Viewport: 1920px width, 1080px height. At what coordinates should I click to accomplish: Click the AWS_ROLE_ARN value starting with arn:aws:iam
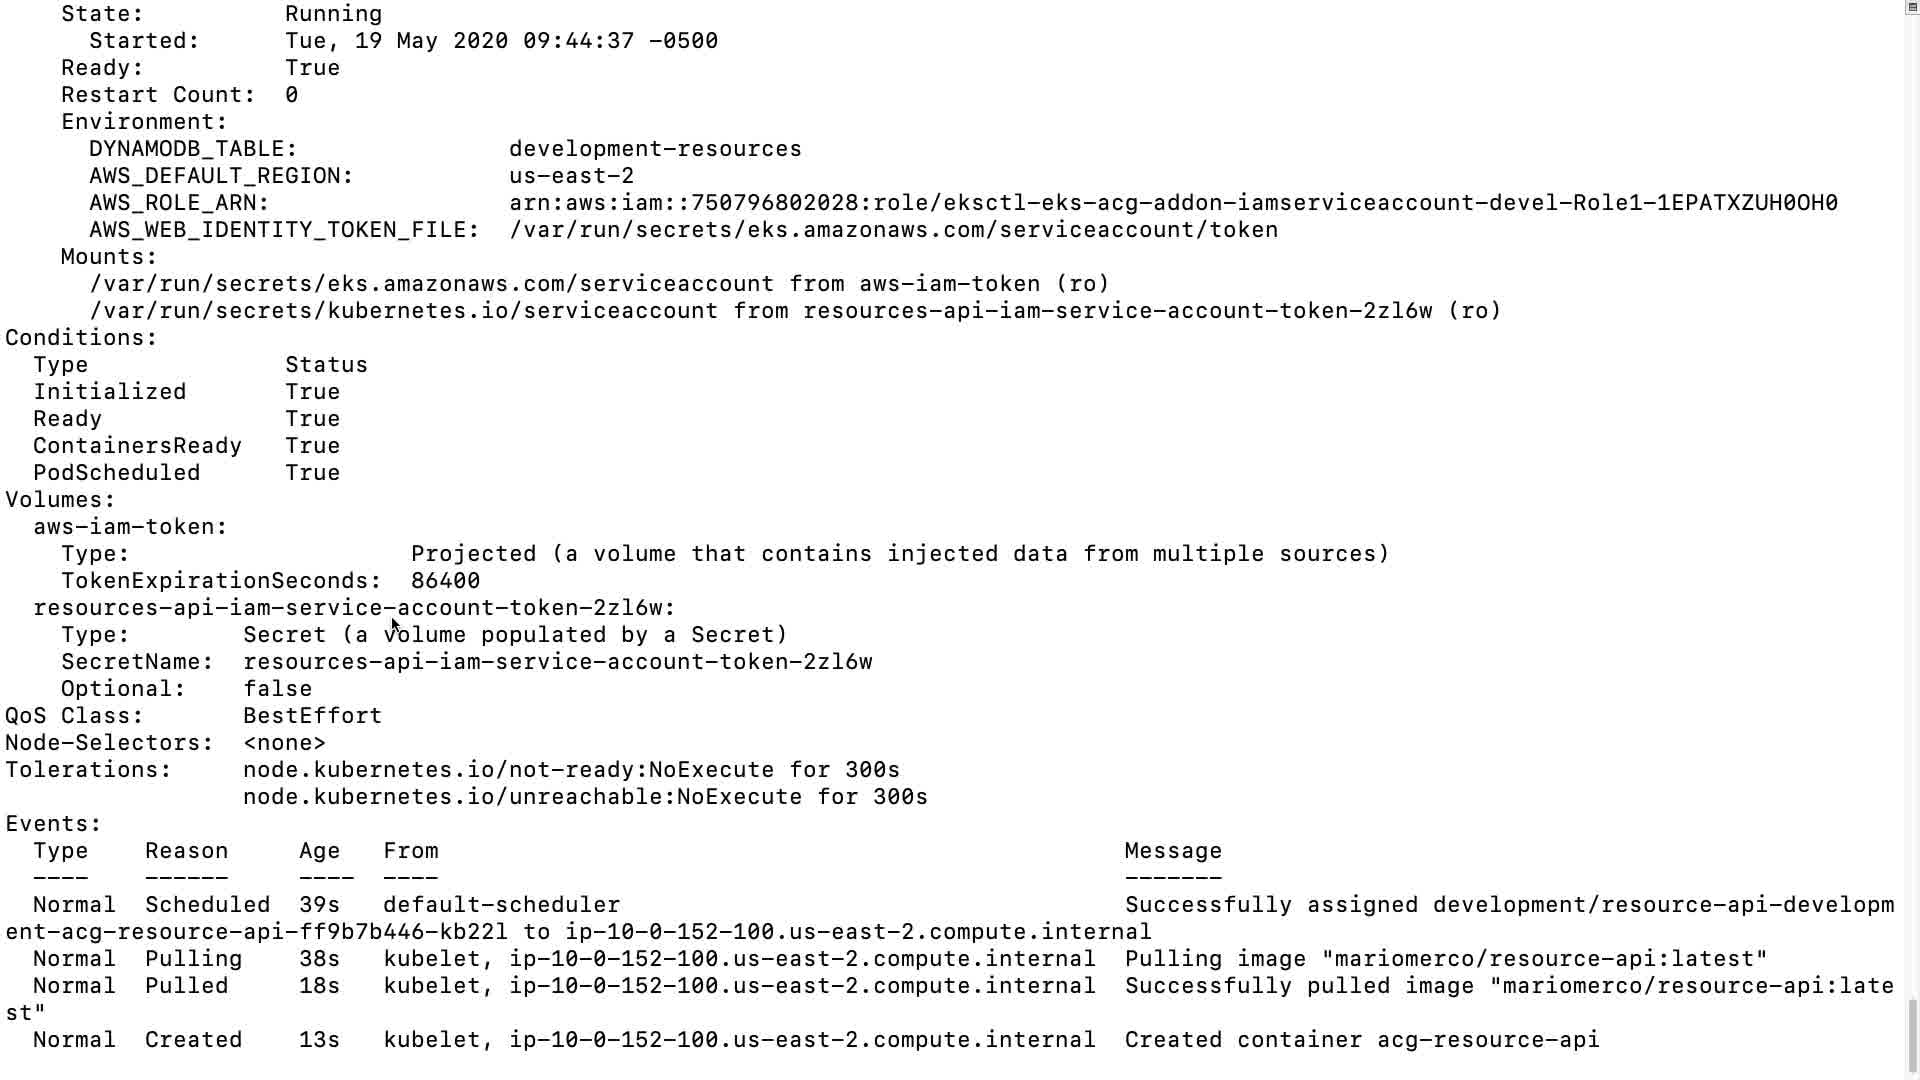1172,203
